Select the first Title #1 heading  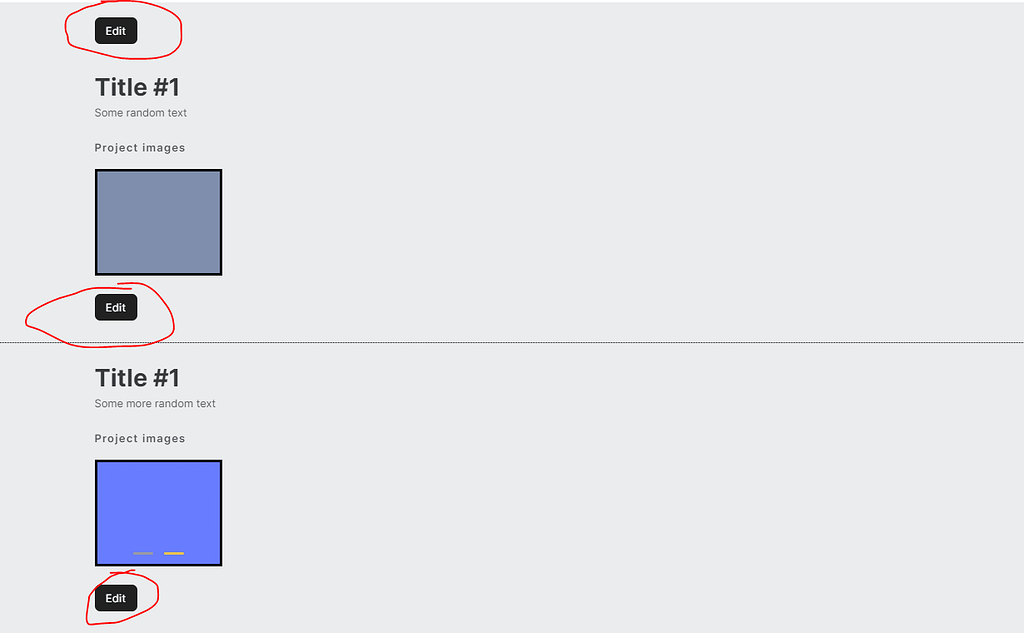coord(137,87)
